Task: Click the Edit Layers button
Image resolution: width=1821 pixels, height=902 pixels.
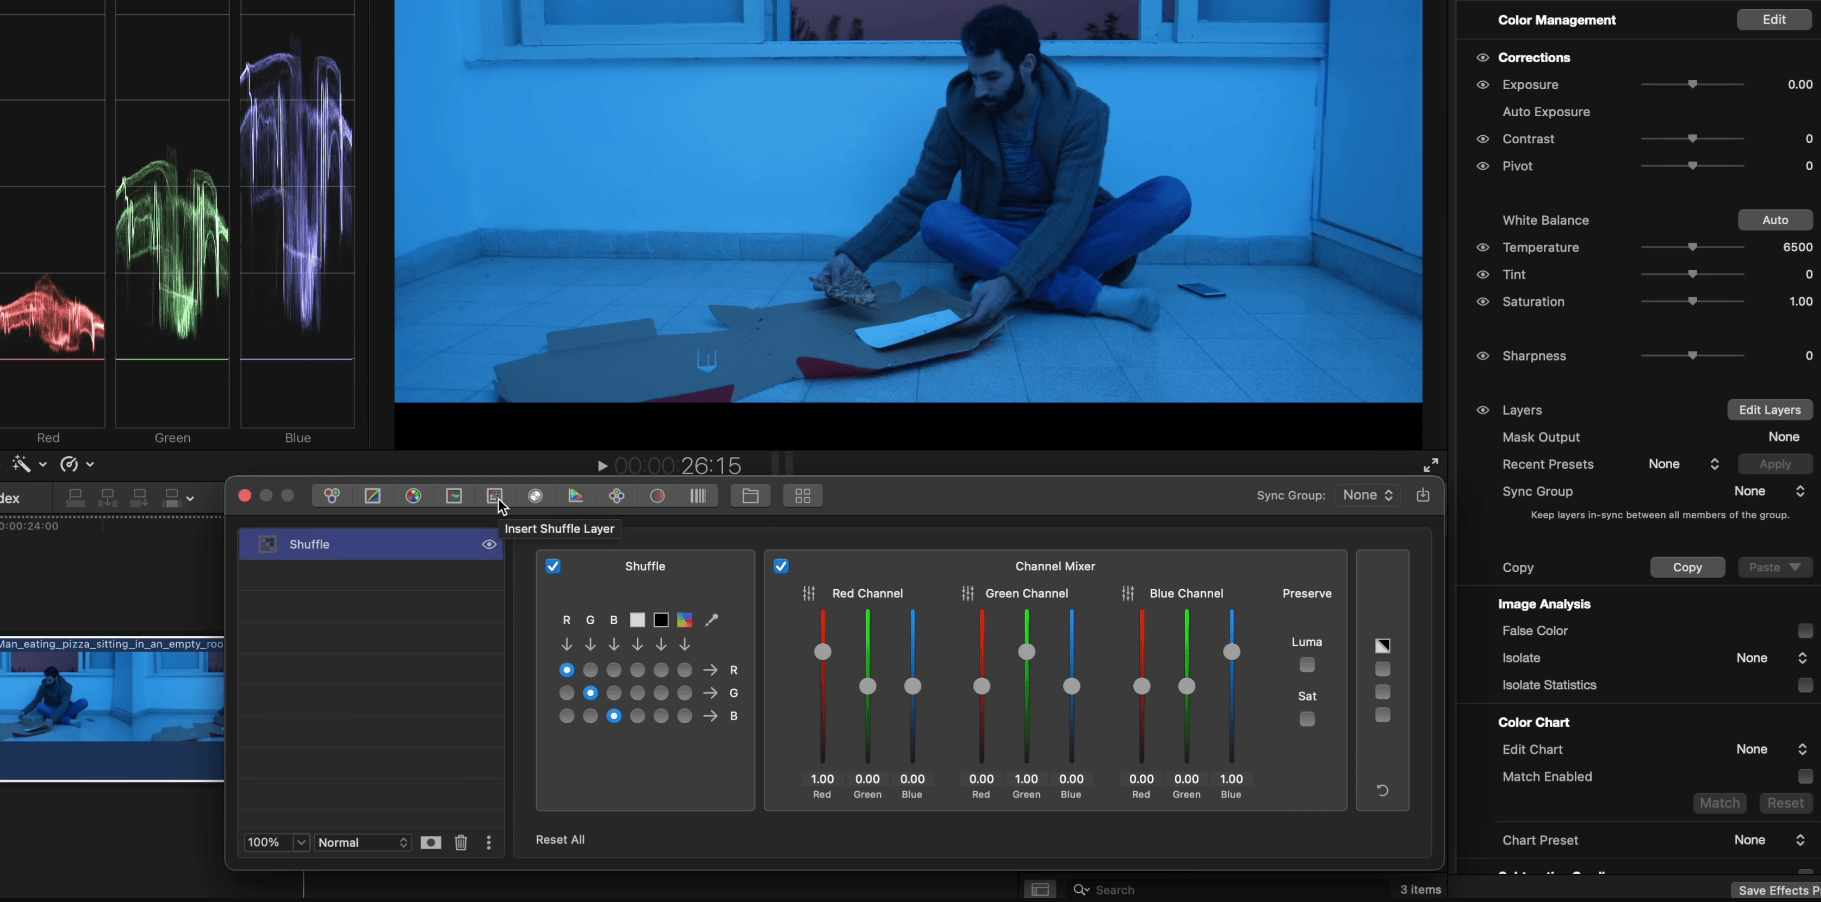Action: [x=1769, y=410]
